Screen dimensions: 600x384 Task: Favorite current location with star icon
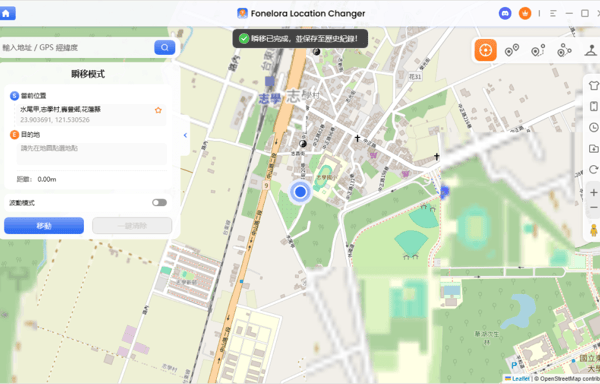(158, 110)
